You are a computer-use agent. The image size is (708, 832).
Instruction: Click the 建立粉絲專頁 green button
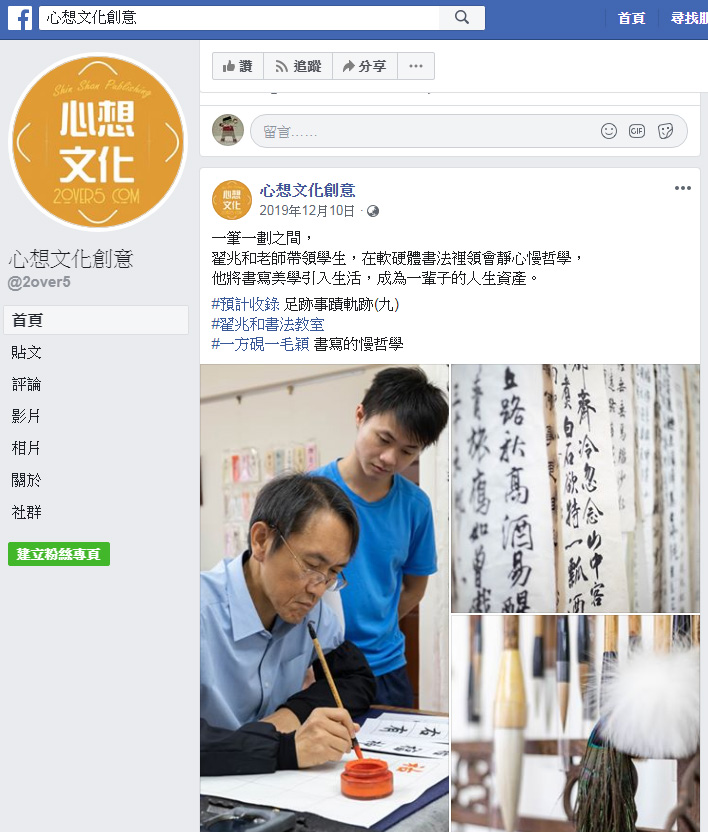click(59, 554)
